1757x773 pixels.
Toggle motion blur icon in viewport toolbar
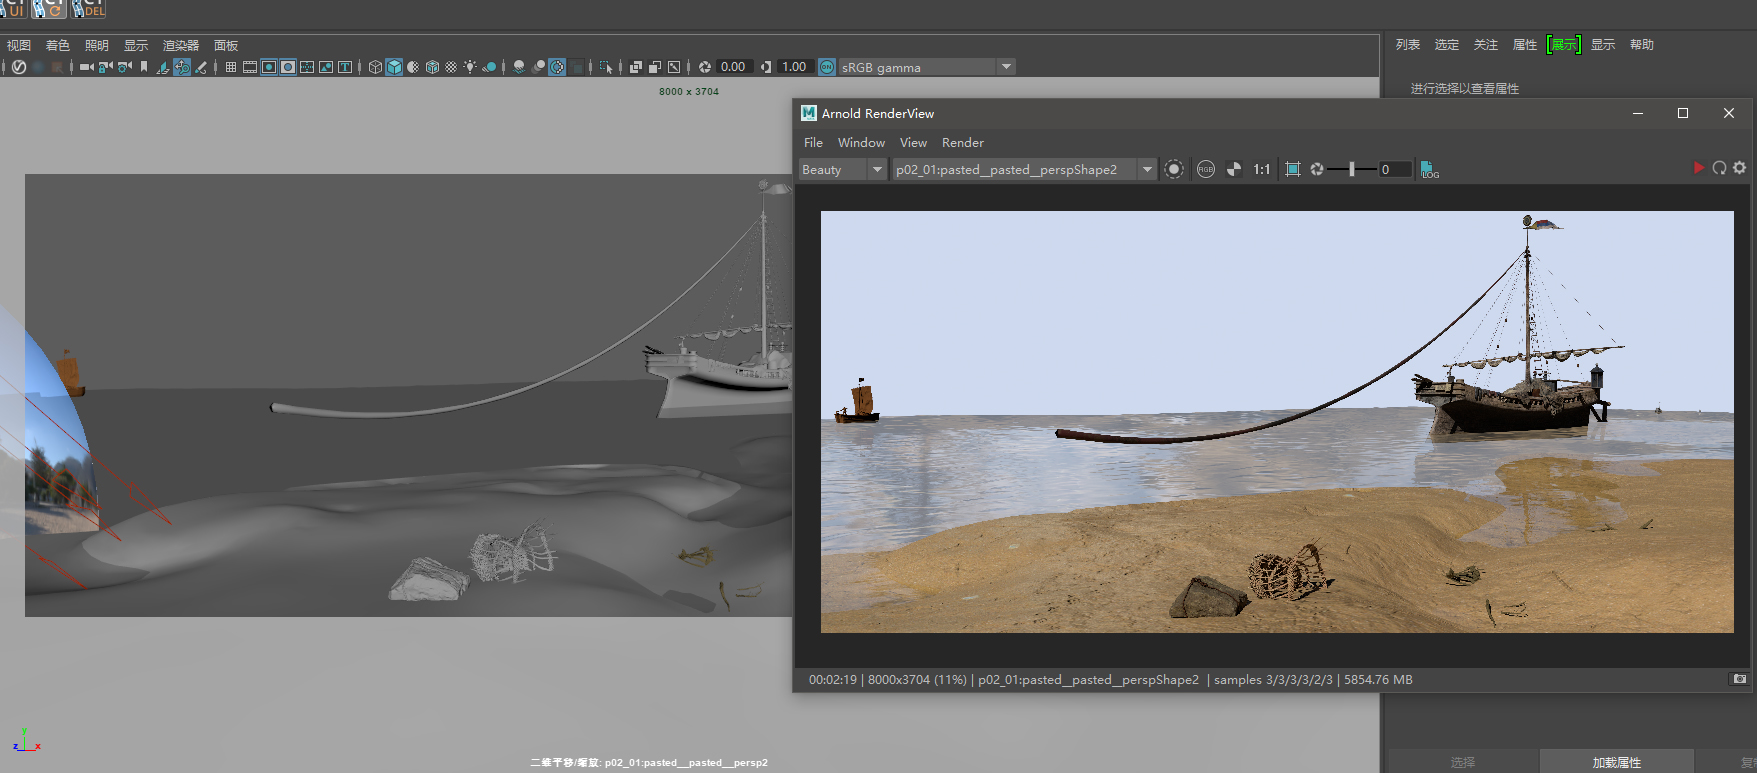pyautogui.click(x=538, y=67)
